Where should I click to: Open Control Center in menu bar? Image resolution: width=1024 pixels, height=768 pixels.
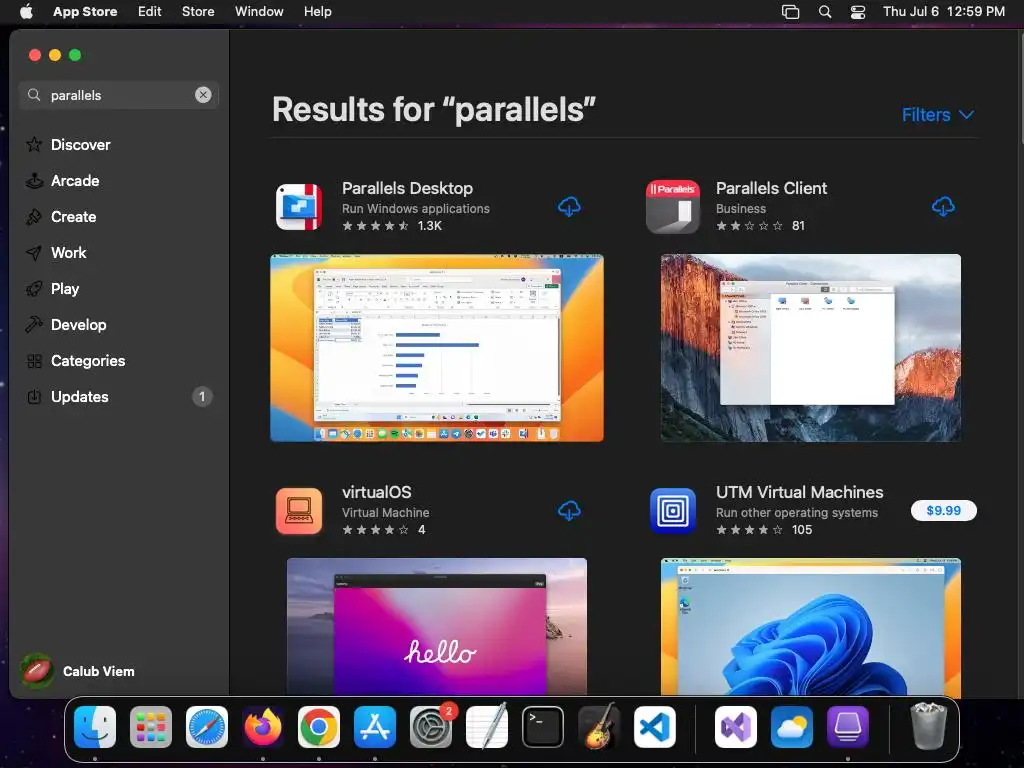pos(857,12)
